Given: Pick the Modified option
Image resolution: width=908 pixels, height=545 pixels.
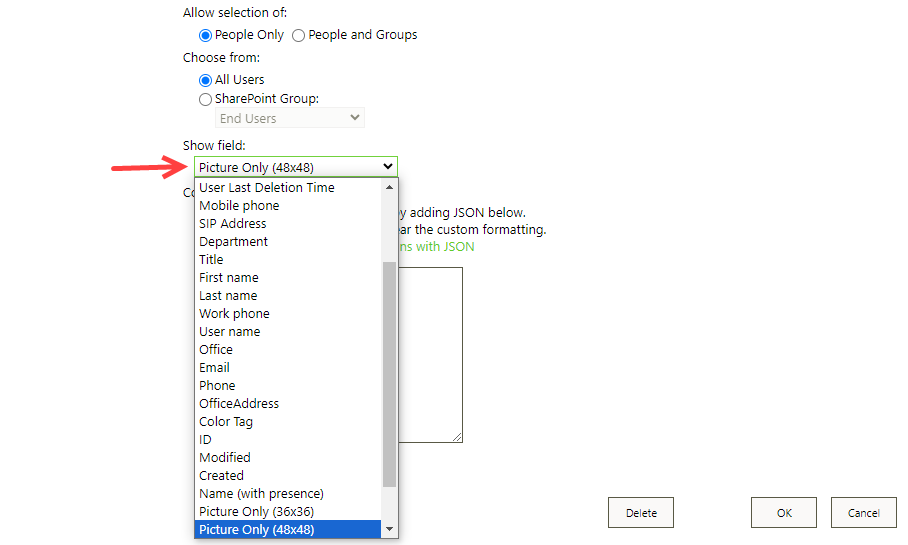Looking at the screenshot, I should point(288,457).
